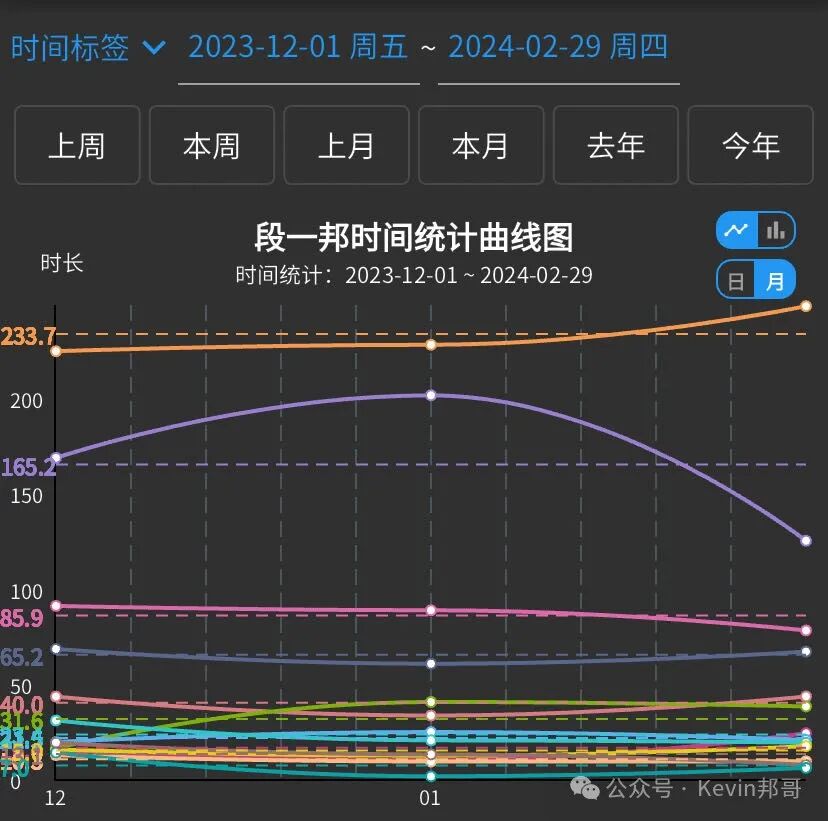Click y-axis tick label 150

[26, 496]
